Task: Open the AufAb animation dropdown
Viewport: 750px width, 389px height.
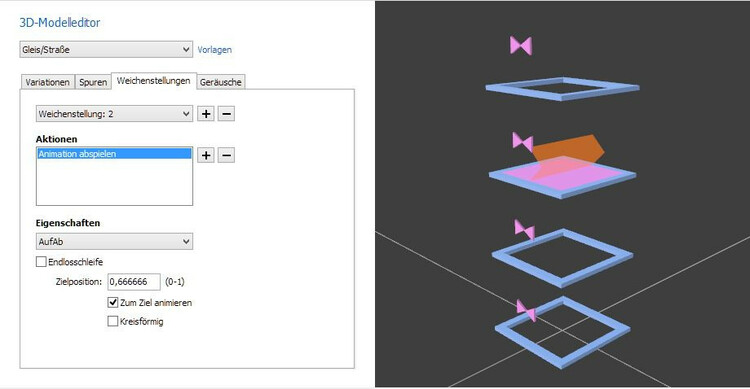Action: coord(114,242)
